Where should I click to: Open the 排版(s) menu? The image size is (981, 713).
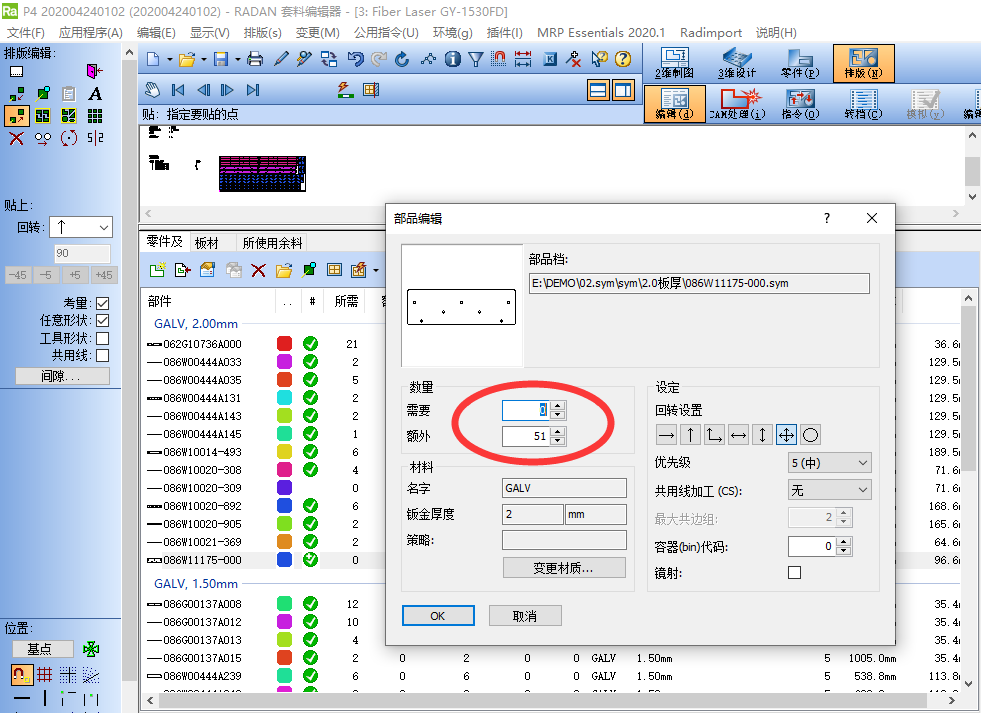point(262,33)
